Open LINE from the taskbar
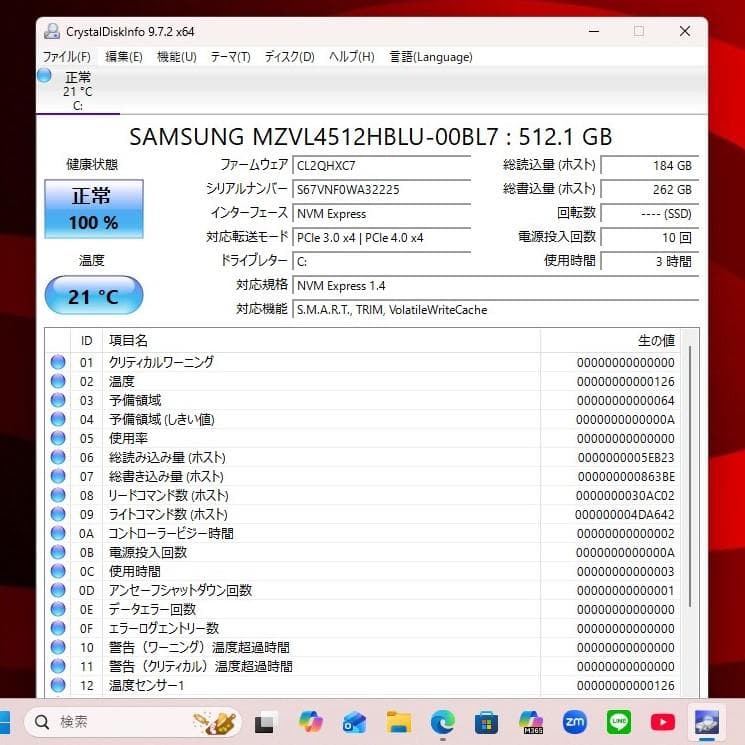This screenshot has height=745, width=745. [x=619, y=722]
